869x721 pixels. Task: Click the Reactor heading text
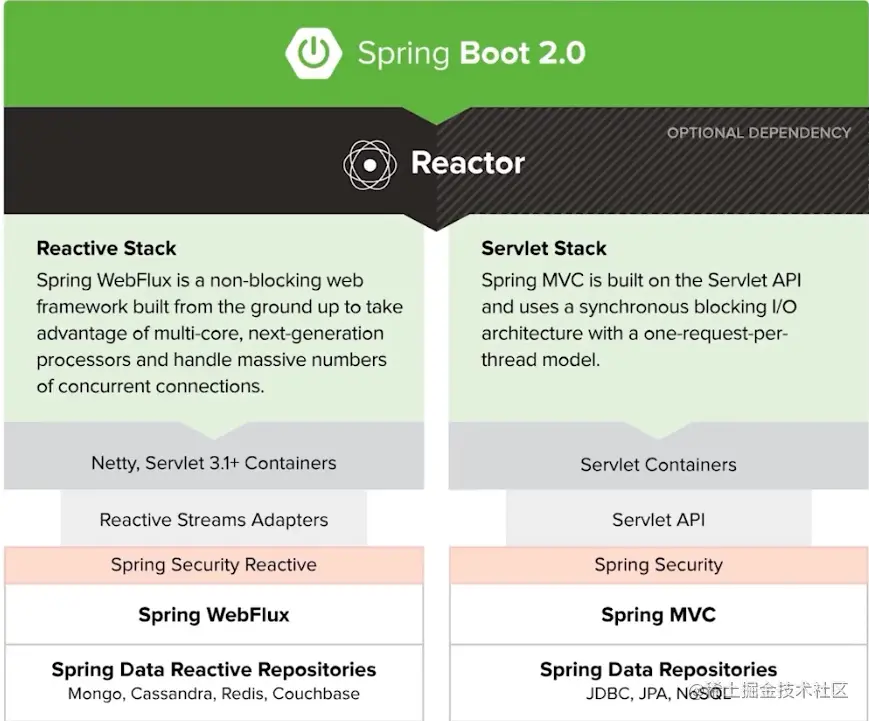pos(467,163)
